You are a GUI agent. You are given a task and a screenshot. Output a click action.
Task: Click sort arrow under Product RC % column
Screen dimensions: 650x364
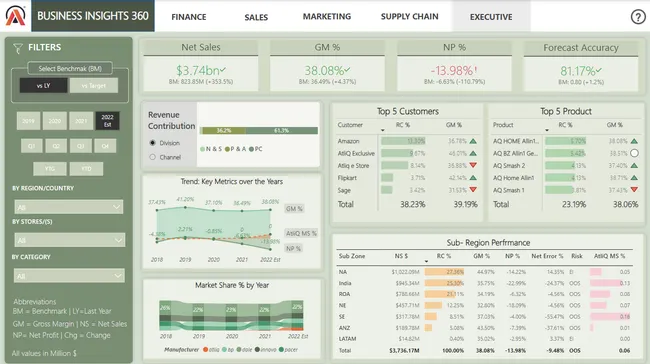(x=547, y=131)
